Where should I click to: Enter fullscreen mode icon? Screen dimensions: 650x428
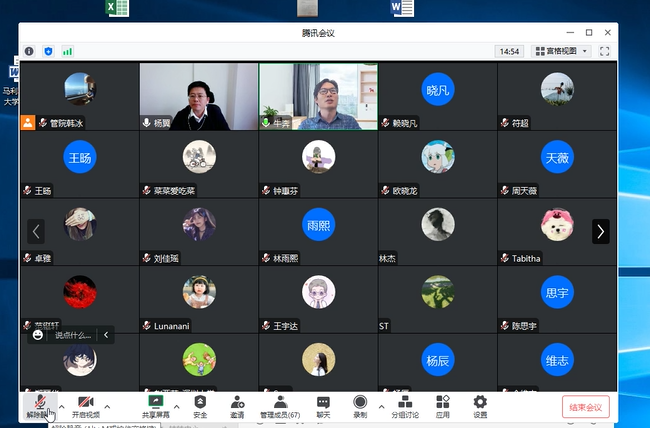click(604, 51)
